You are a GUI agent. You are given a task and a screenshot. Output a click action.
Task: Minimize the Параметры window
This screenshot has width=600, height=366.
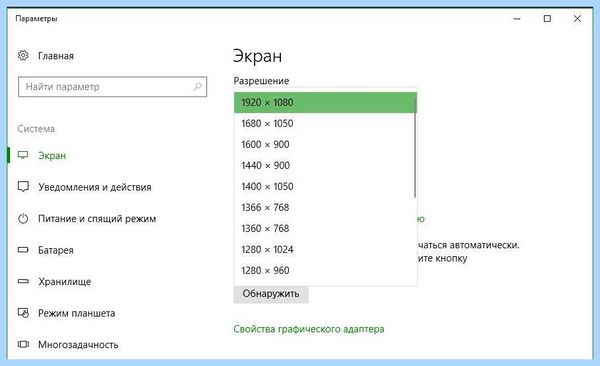pos(517,18)
